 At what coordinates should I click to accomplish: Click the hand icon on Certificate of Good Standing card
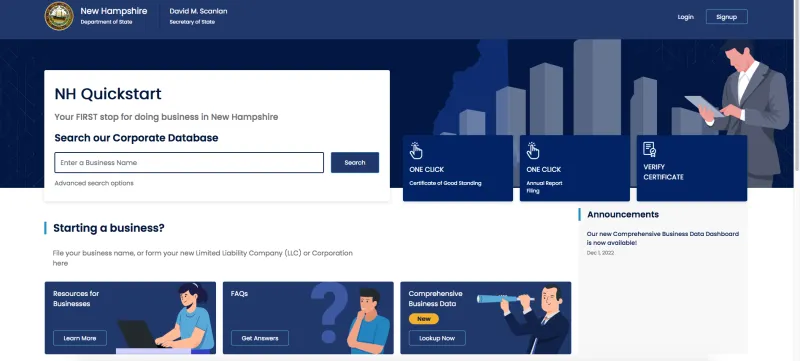tap(416, 150)
